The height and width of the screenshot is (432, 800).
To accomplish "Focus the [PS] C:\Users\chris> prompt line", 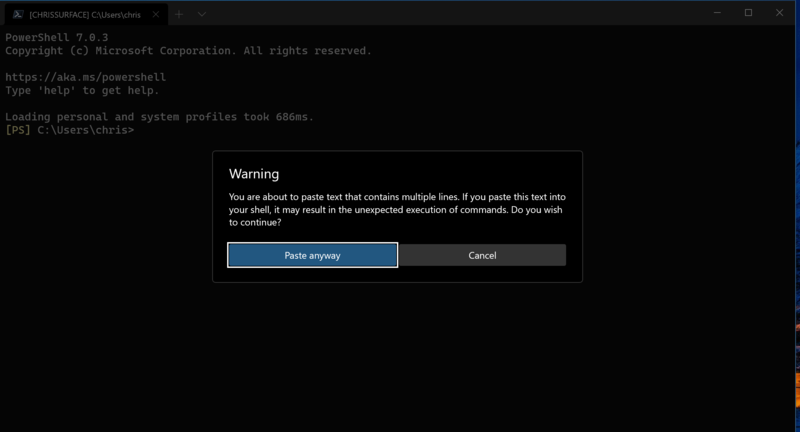I will (70, 130).
